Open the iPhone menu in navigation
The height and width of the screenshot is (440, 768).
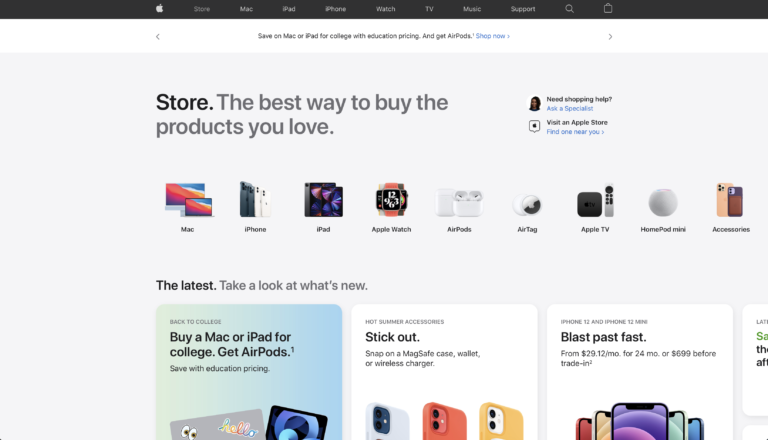336,9
